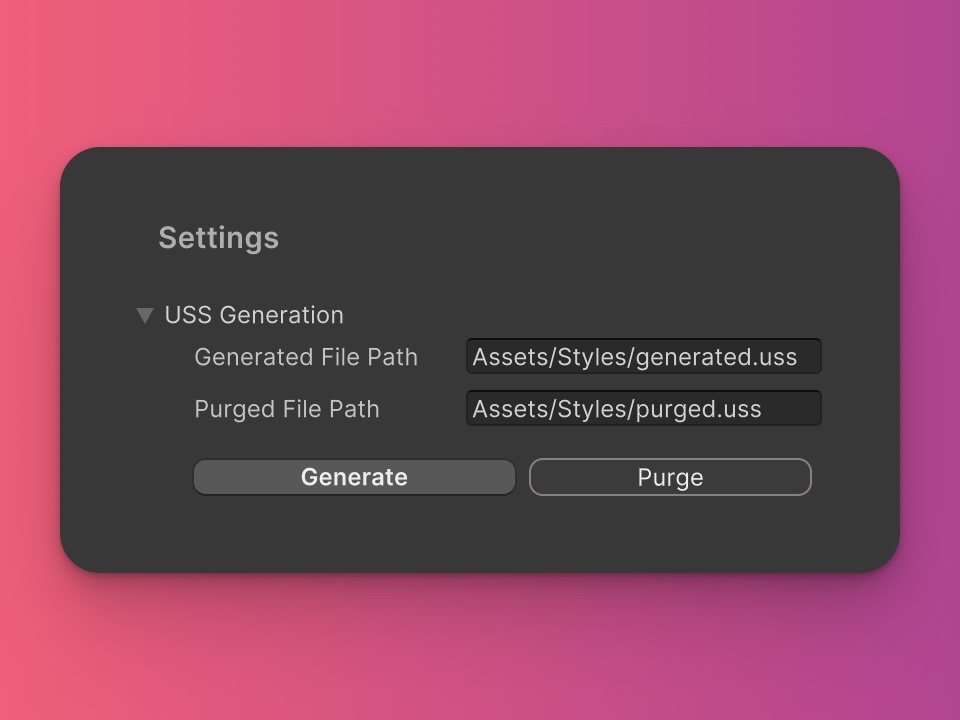Click the word 'purged.uss' in the path field
The width and height of the screenshot is (960, 720).
pyautogui.click(x=699, y=410)
